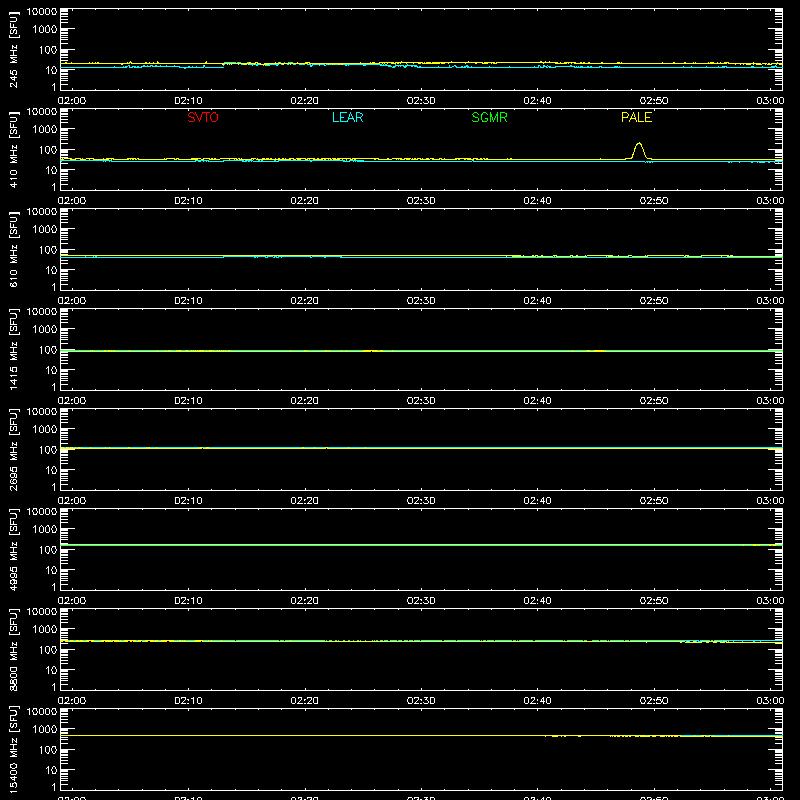Click the 2695 MHz [SFU] axis title
The image size is (800, 800).
click(x=13, y=449)
